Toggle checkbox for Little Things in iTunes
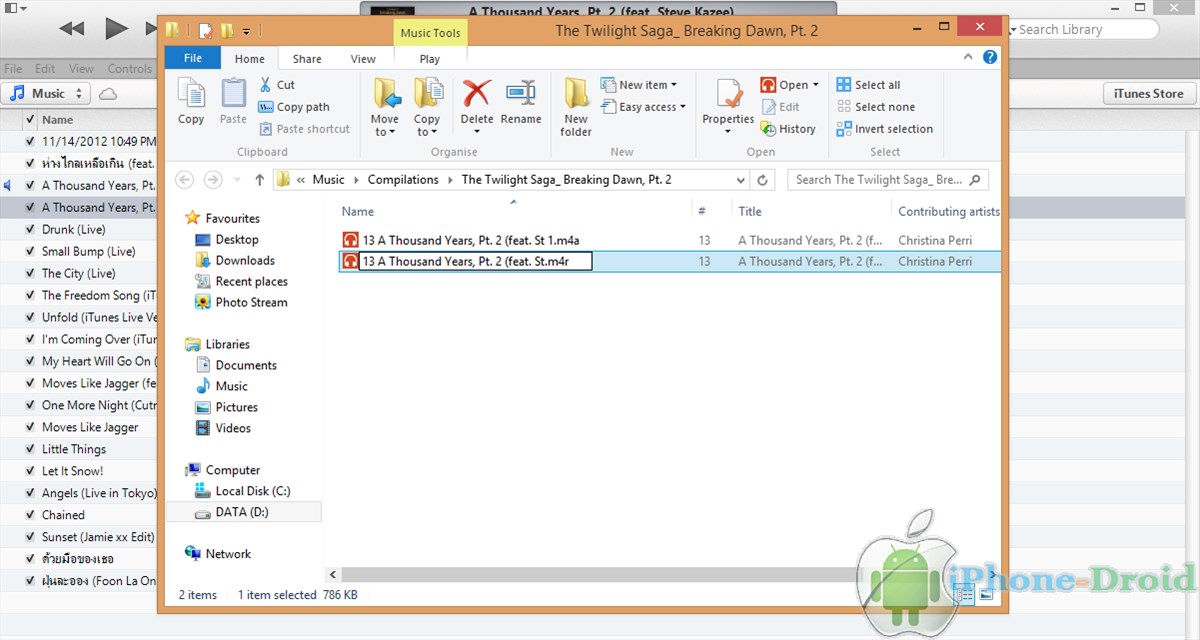 point(30,450)
